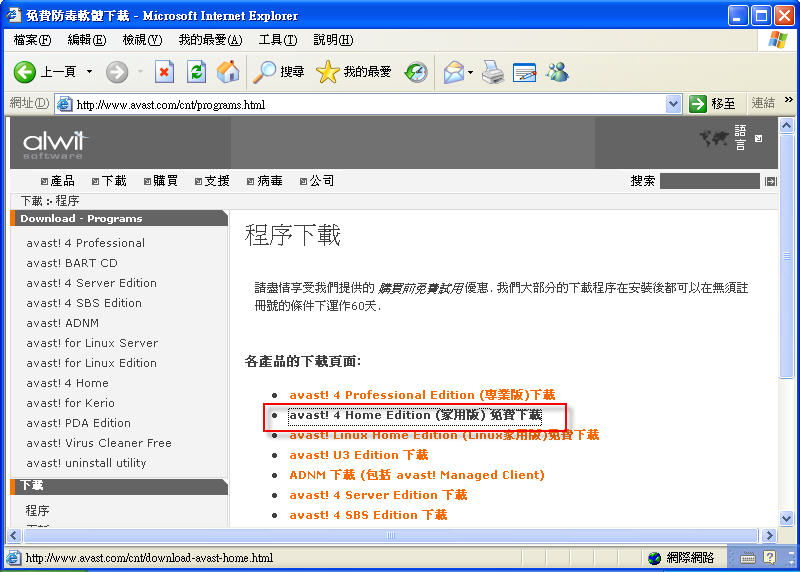Viewport: 800px width, 572px height.
Task: Click the vertical scrollbar down arrow
Action: tap(786, 518)
